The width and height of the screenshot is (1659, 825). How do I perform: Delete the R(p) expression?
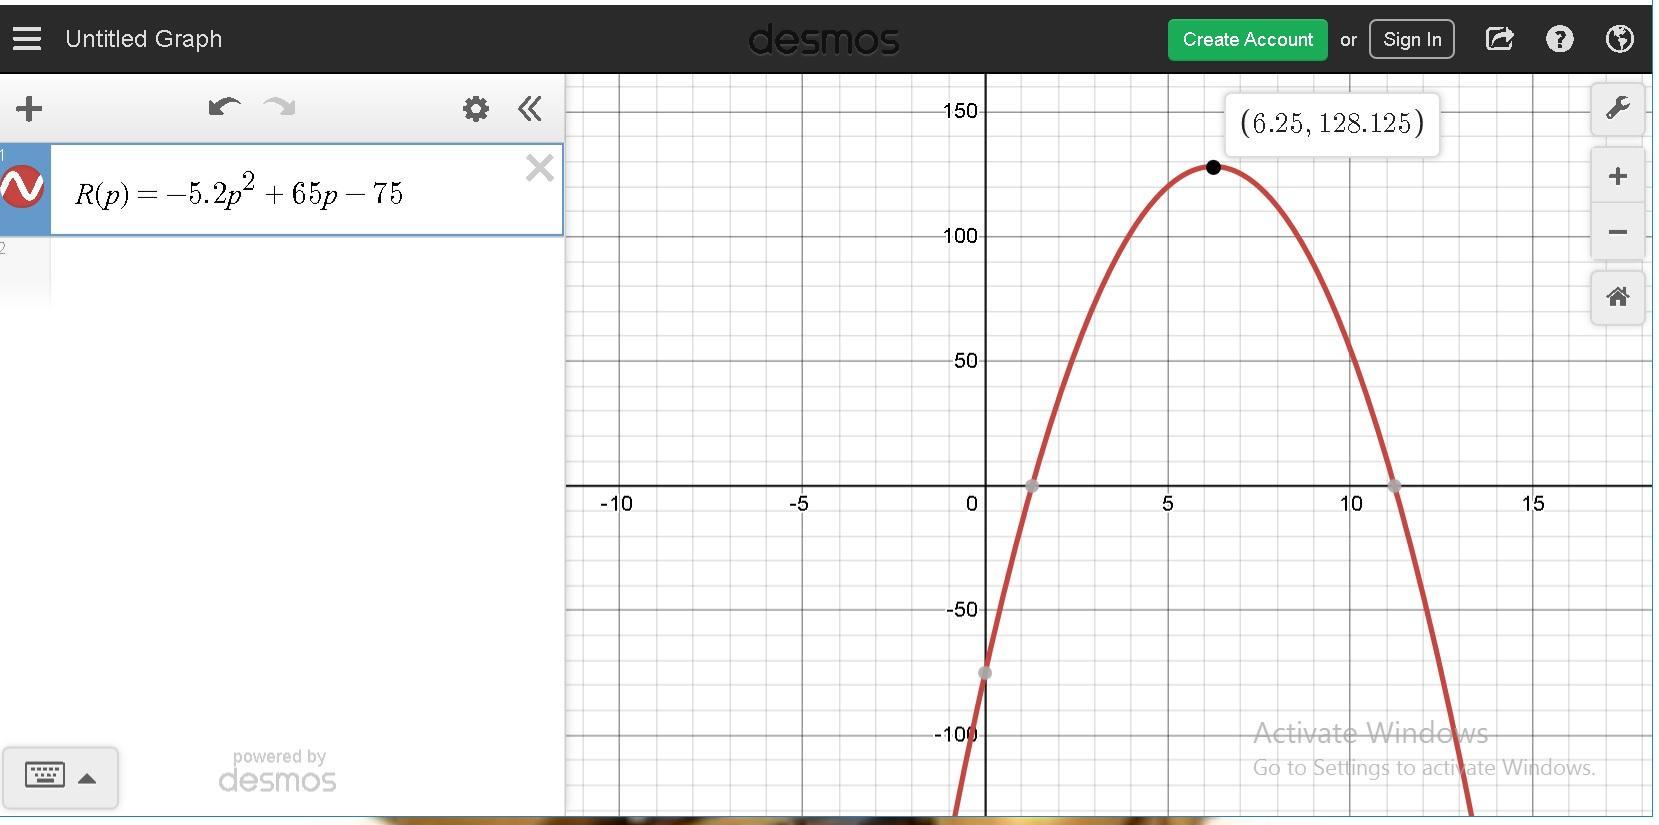539,168
